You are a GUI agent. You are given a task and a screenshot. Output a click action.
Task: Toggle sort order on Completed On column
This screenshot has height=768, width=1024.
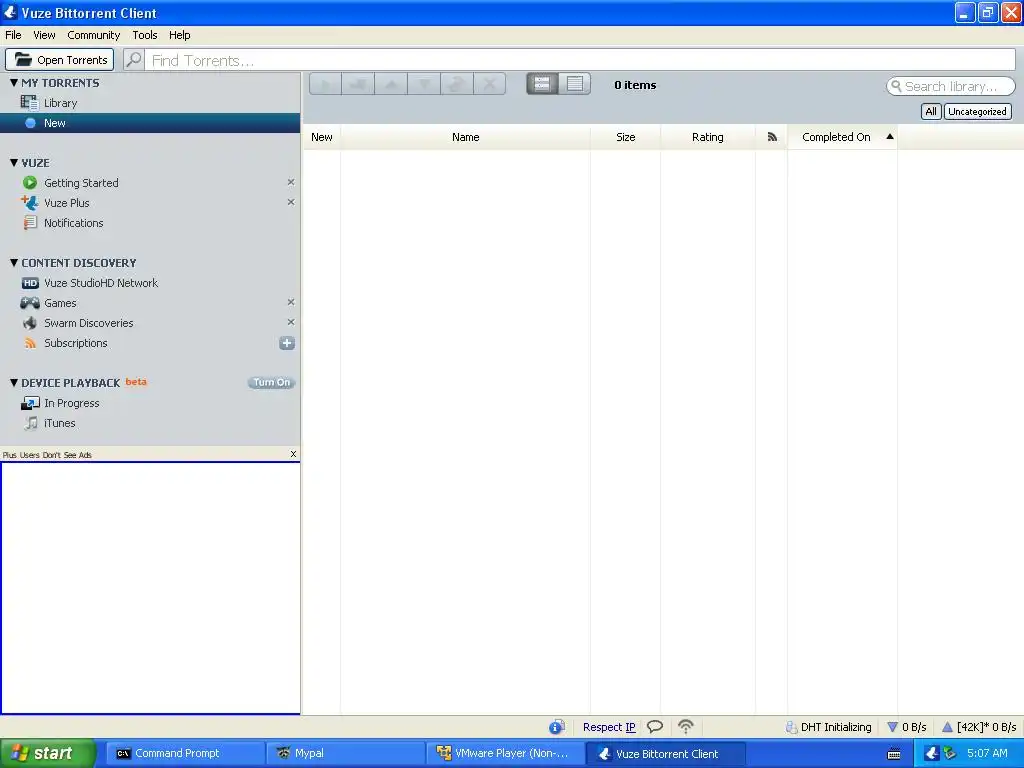[x=842, y=137]
